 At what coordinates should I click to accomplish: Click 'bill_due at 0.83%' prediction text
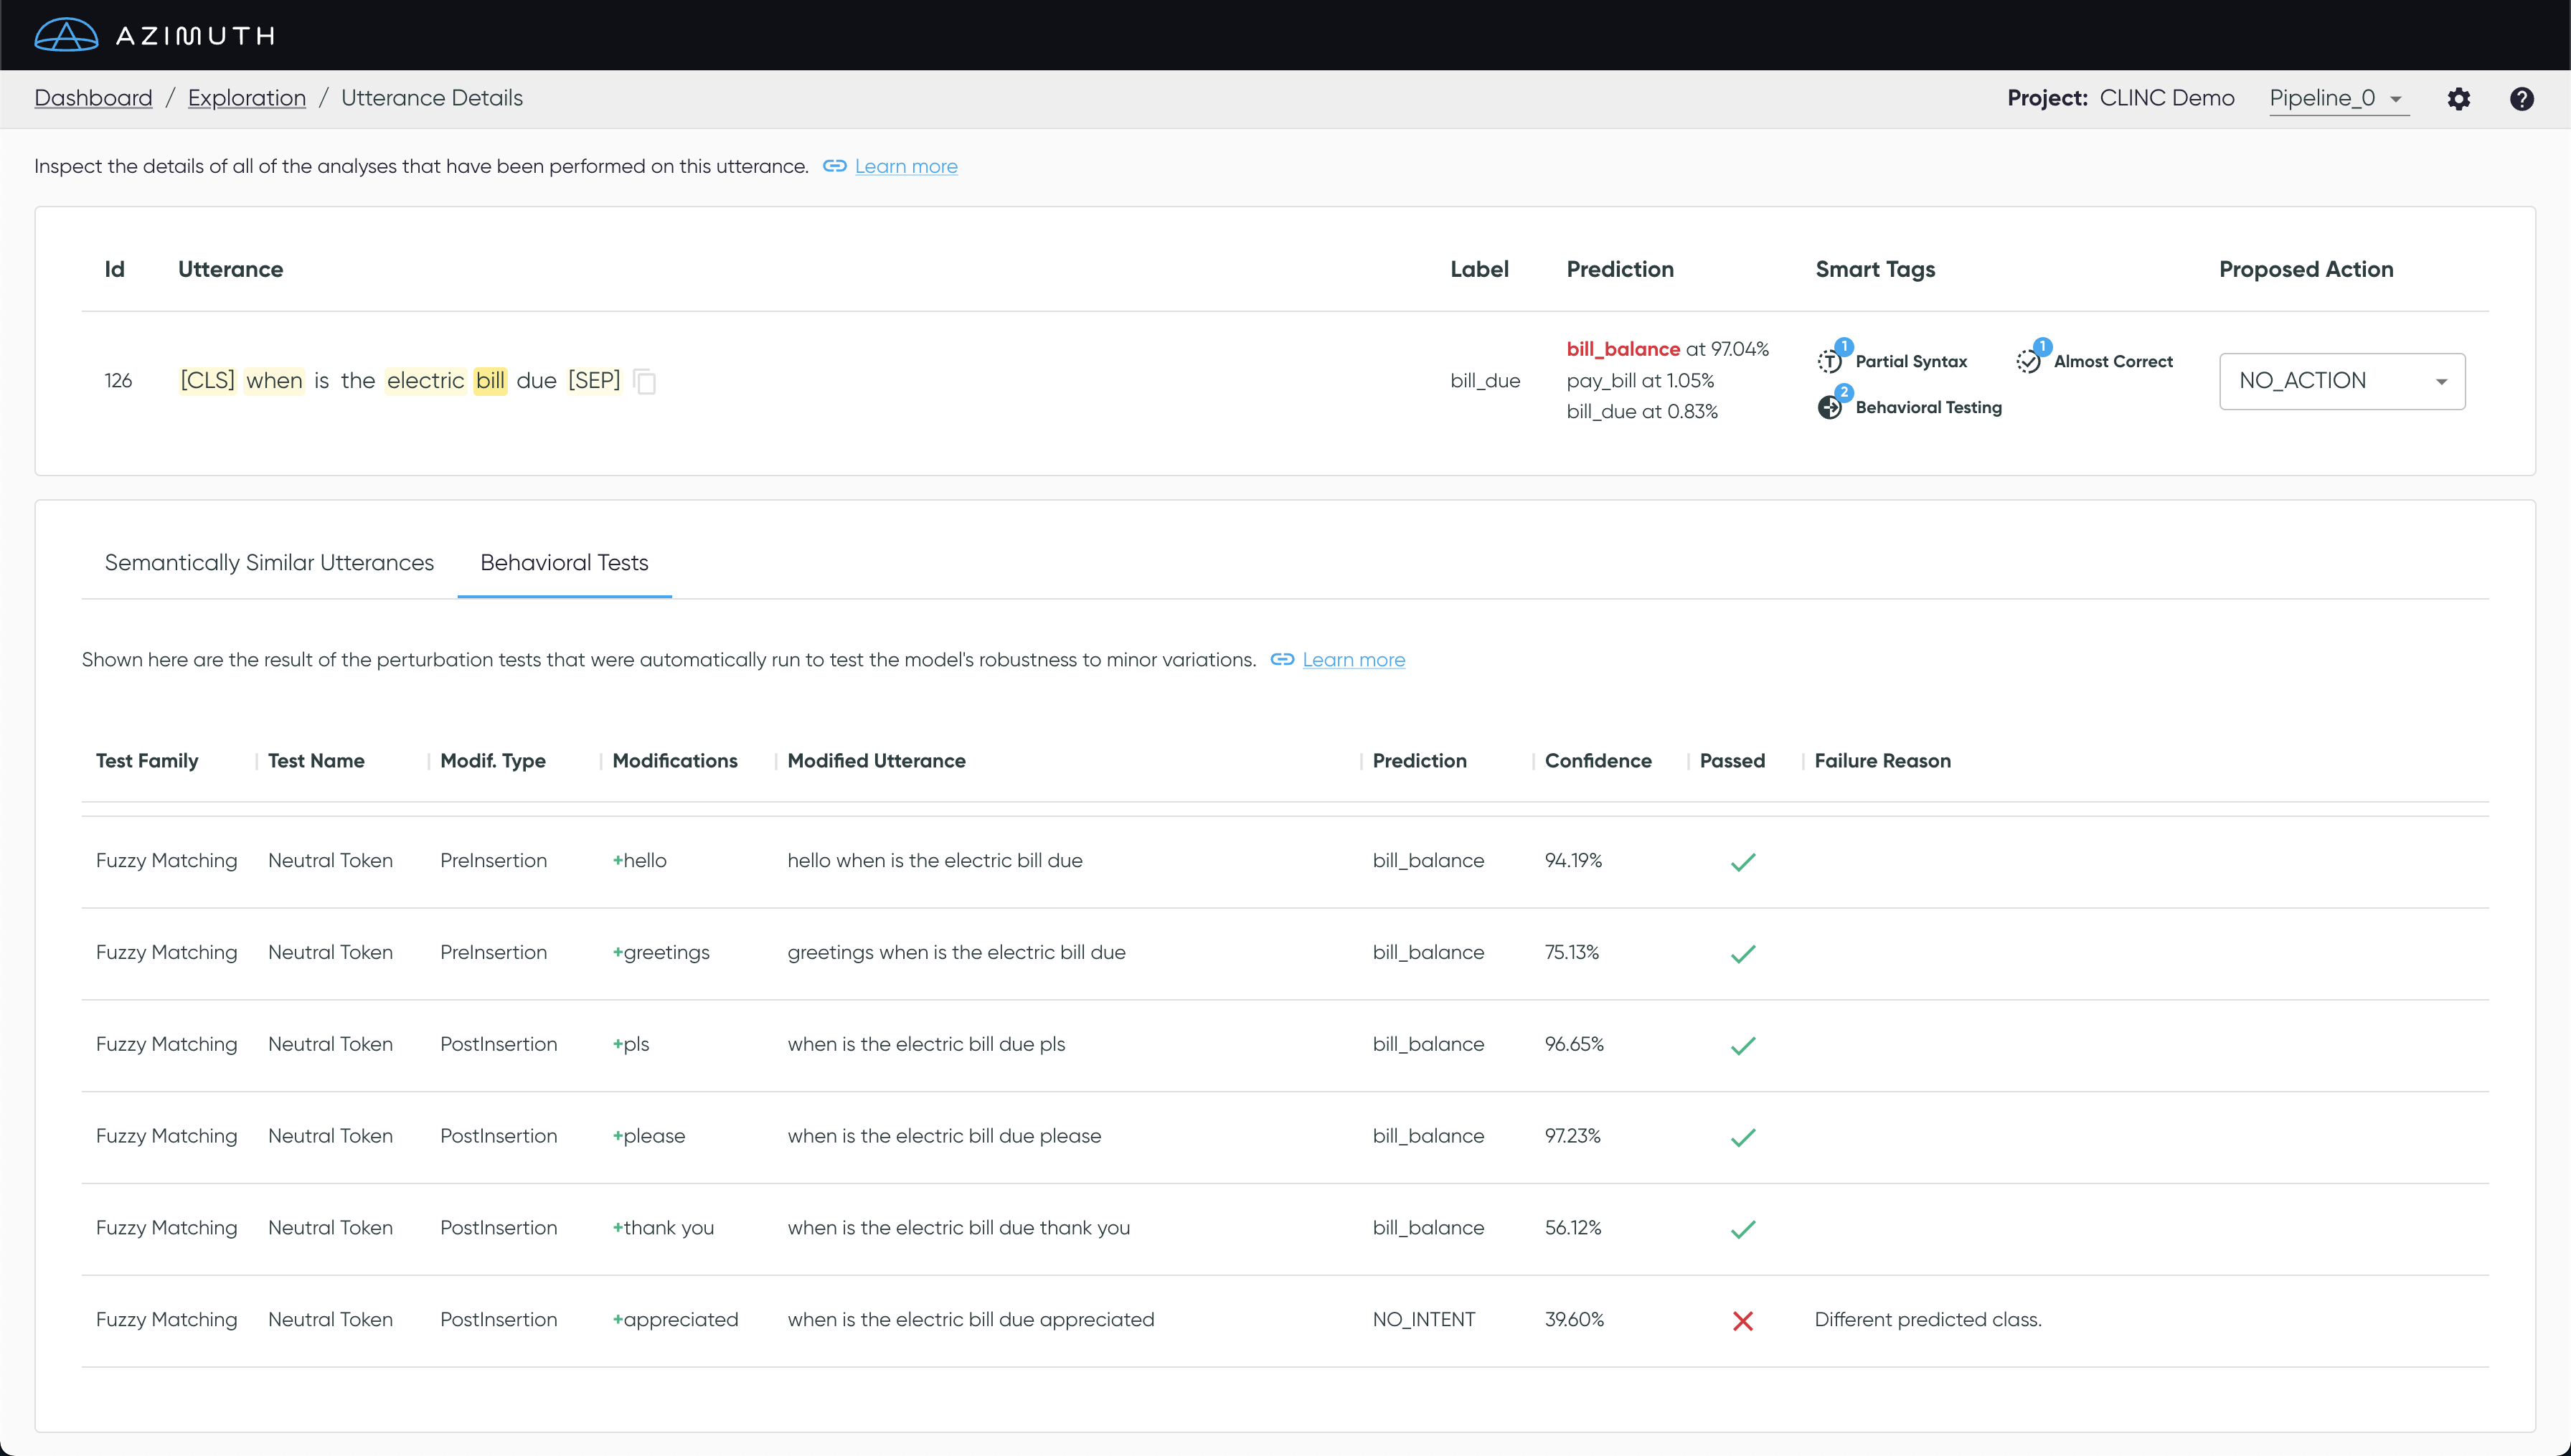point(1642,411)
